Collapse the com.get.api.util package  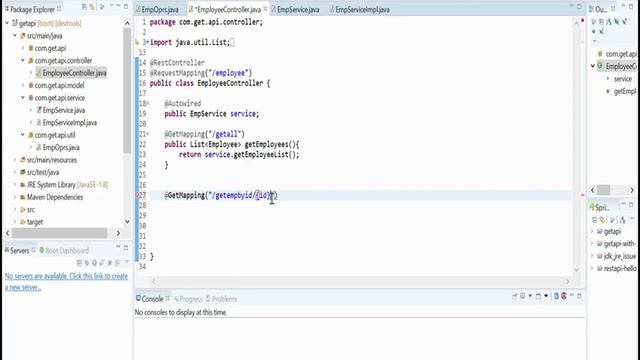point(23,135)
